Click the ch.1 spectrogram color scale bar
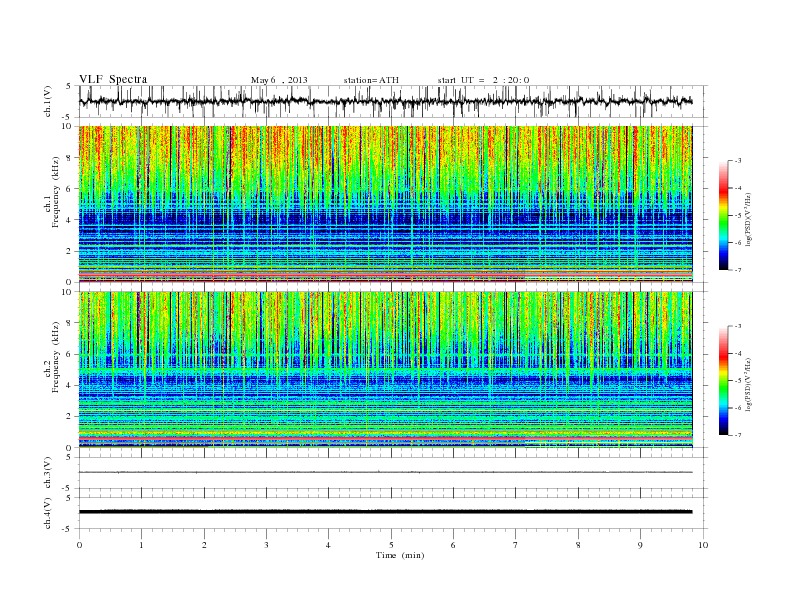This screenshot has width=792, height=612. pos(723,215)
